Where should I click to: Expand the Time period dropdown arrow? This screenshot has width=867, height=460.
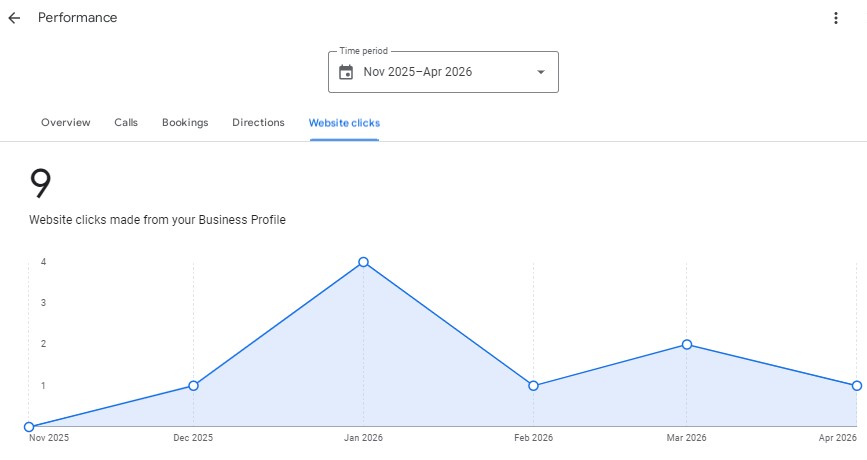tap(541, 72)
